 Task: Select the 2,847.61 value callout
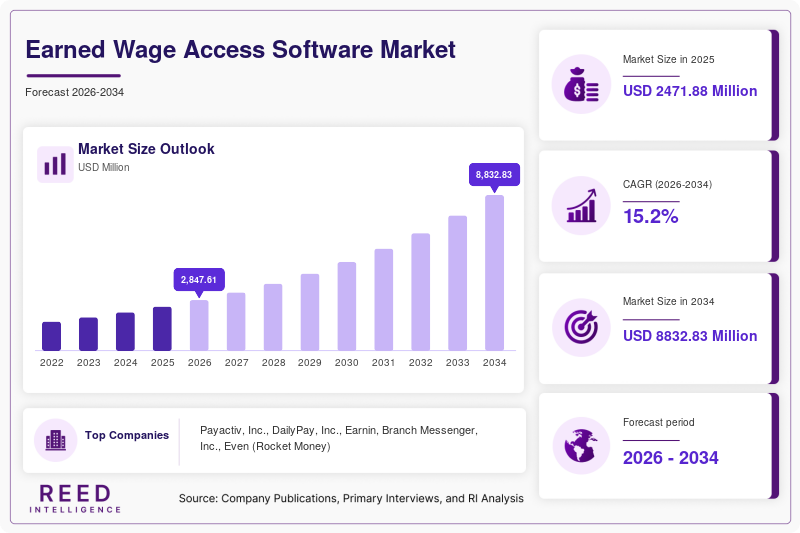(x=199, y=280)
